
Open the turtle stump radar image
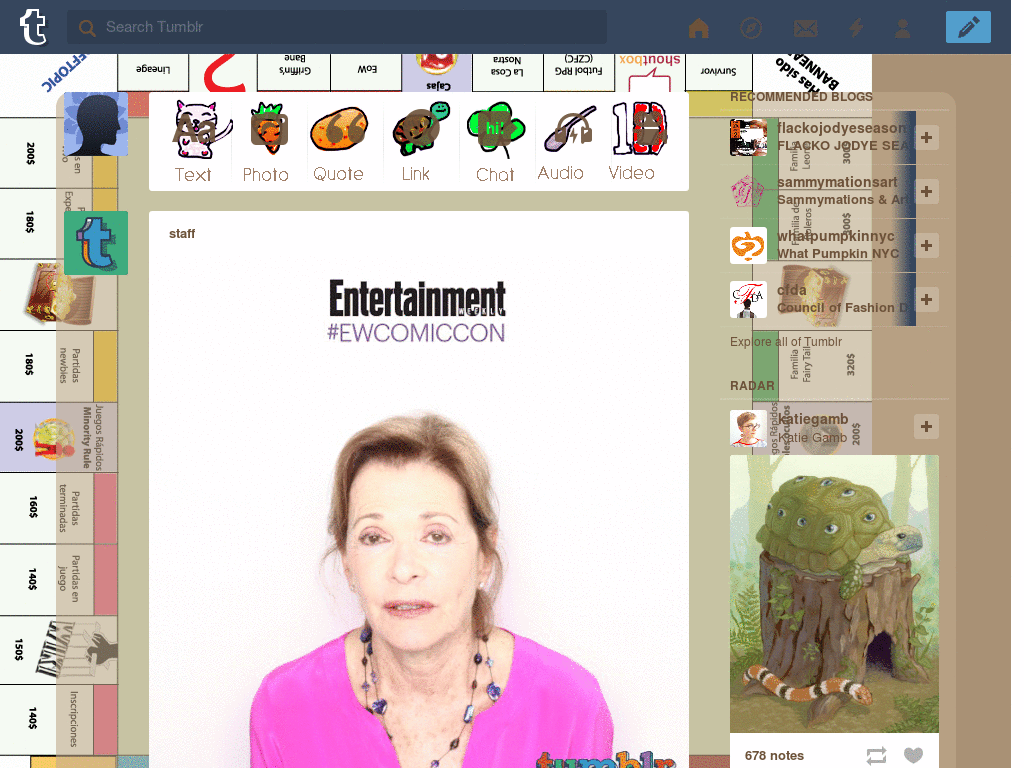834,594
